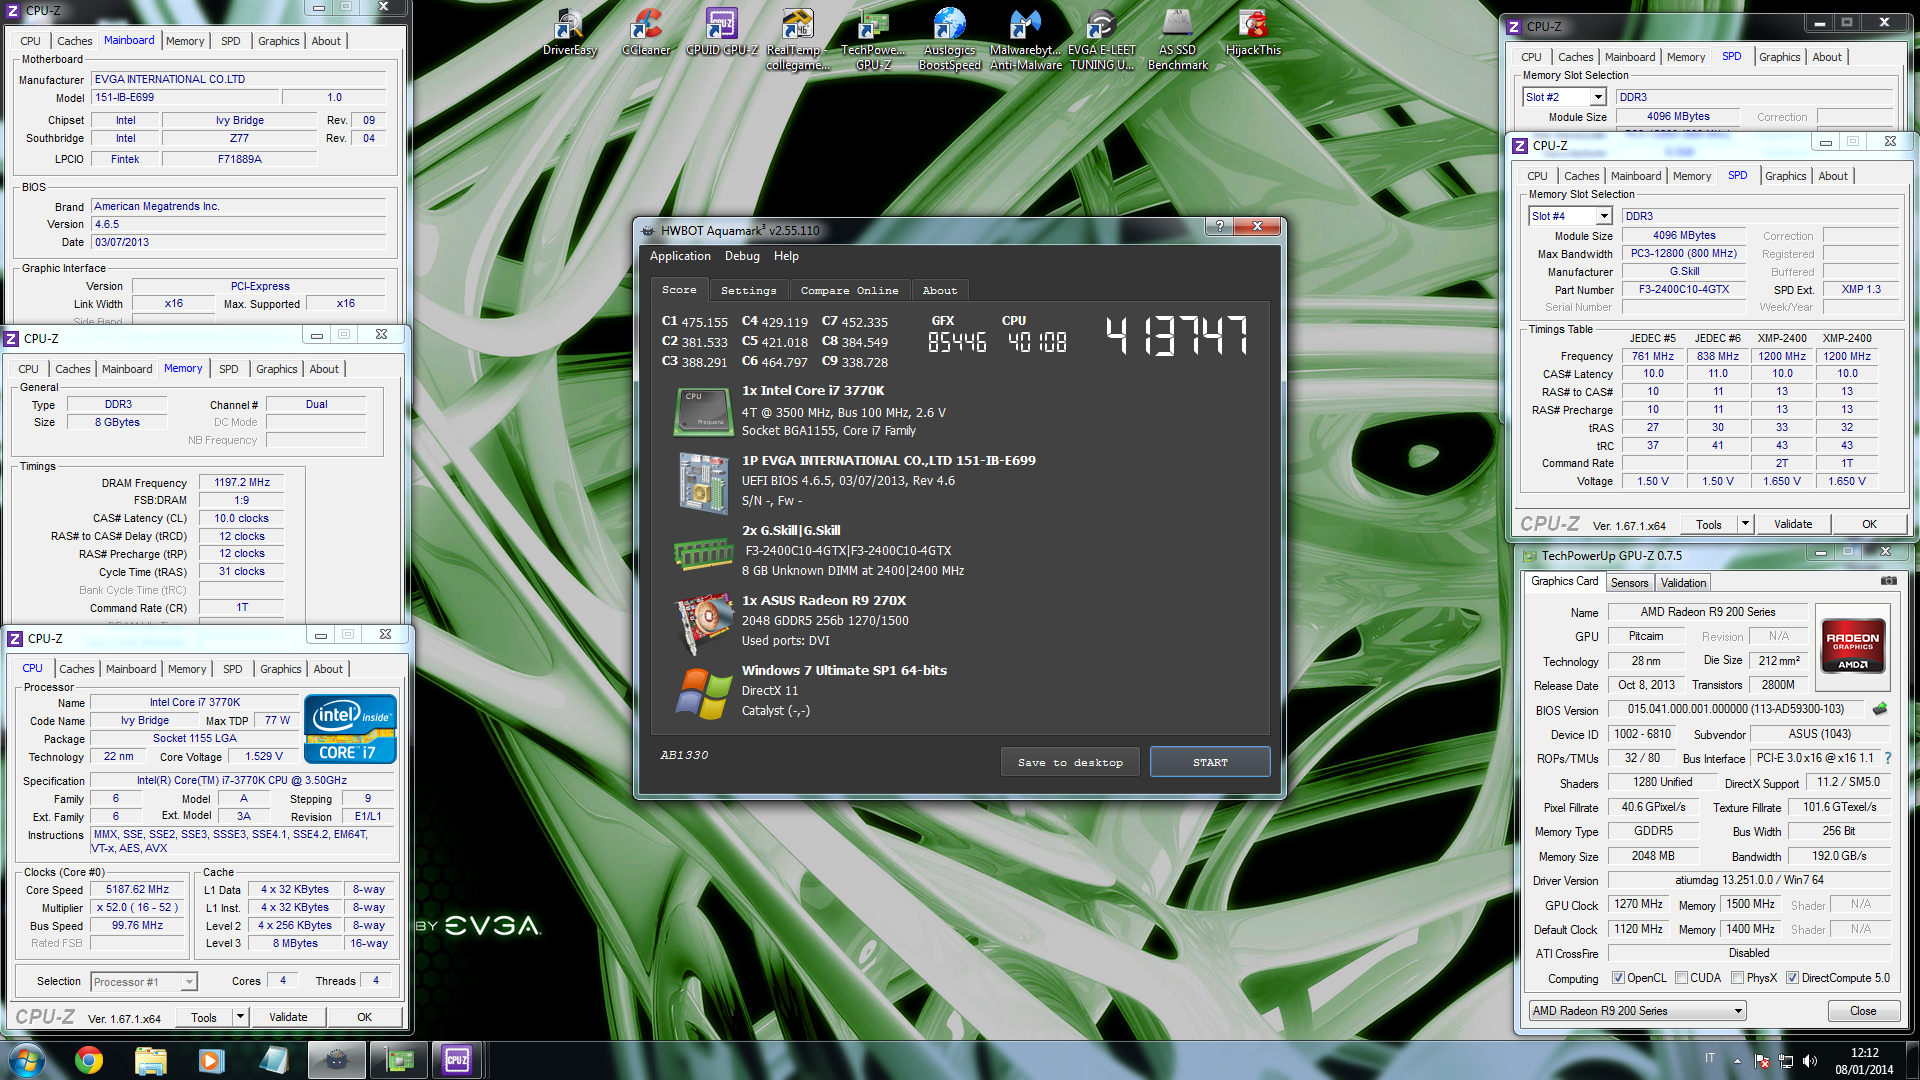This screenshot has width=1920, height=1080.
Task: Click the Aquamark processor chip icon
Action: click(x=702, y=411)
